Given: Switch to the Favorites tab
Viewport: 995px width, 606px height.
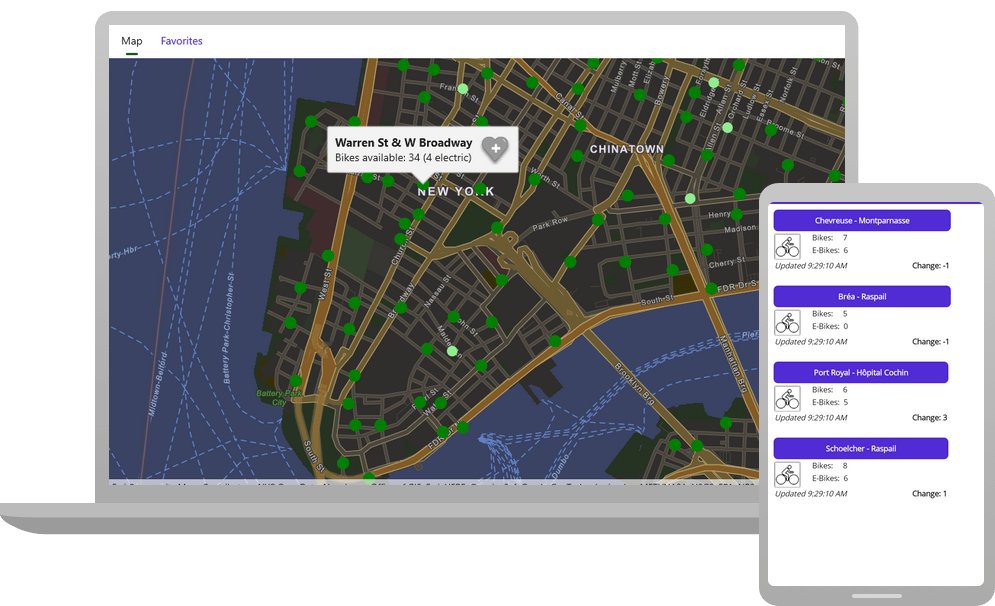Looking at the screenshot, I should coord(181,41).
